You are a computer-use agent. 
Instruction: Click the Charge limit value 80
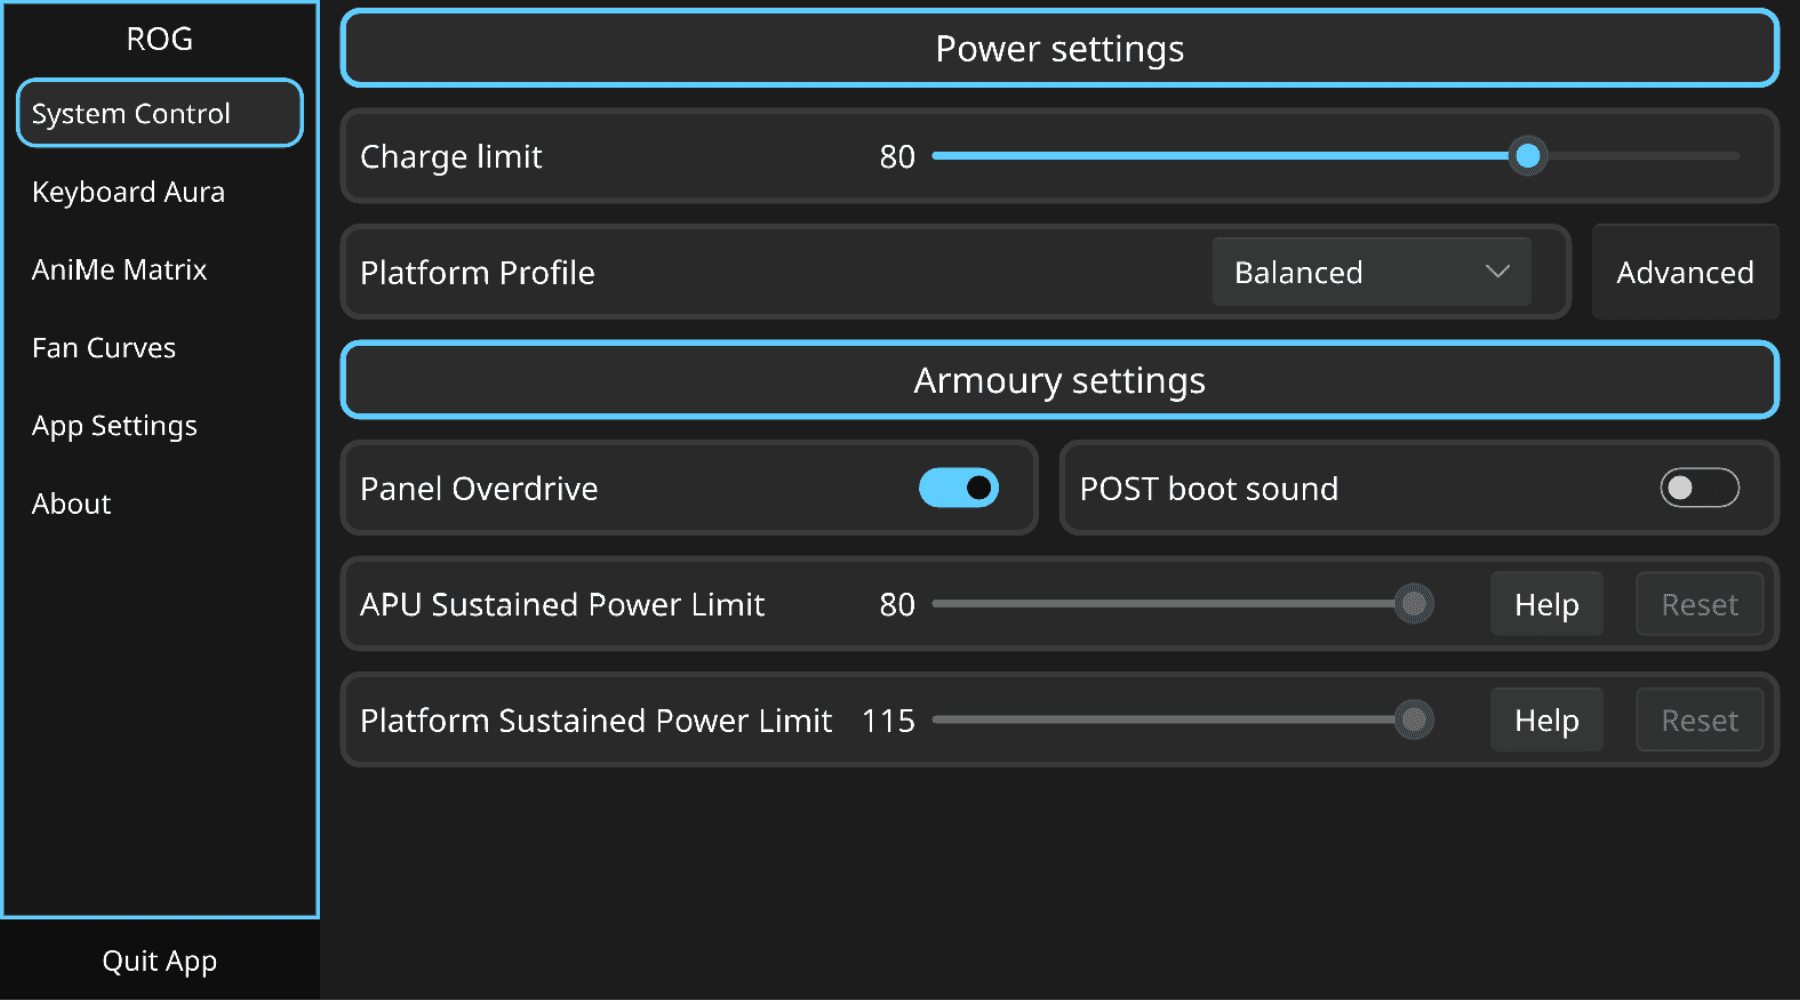897,156
